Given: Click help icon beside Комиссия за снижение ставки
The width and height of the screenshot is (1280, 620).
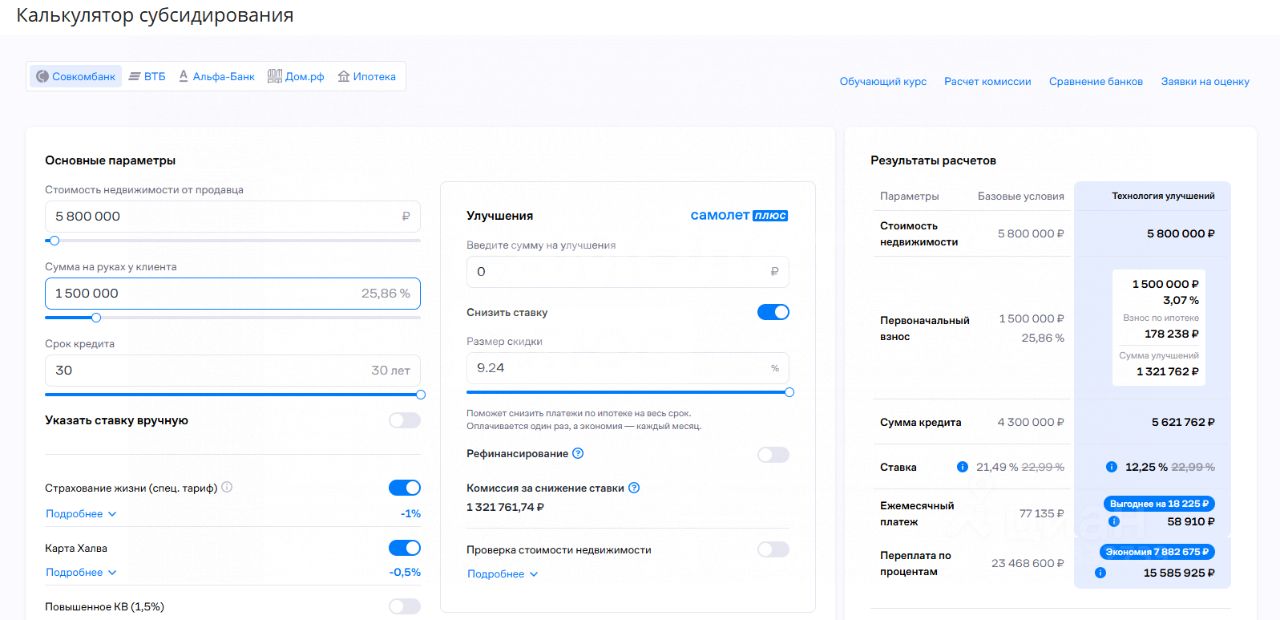Looking at the screenshot, I should point(634,488).
